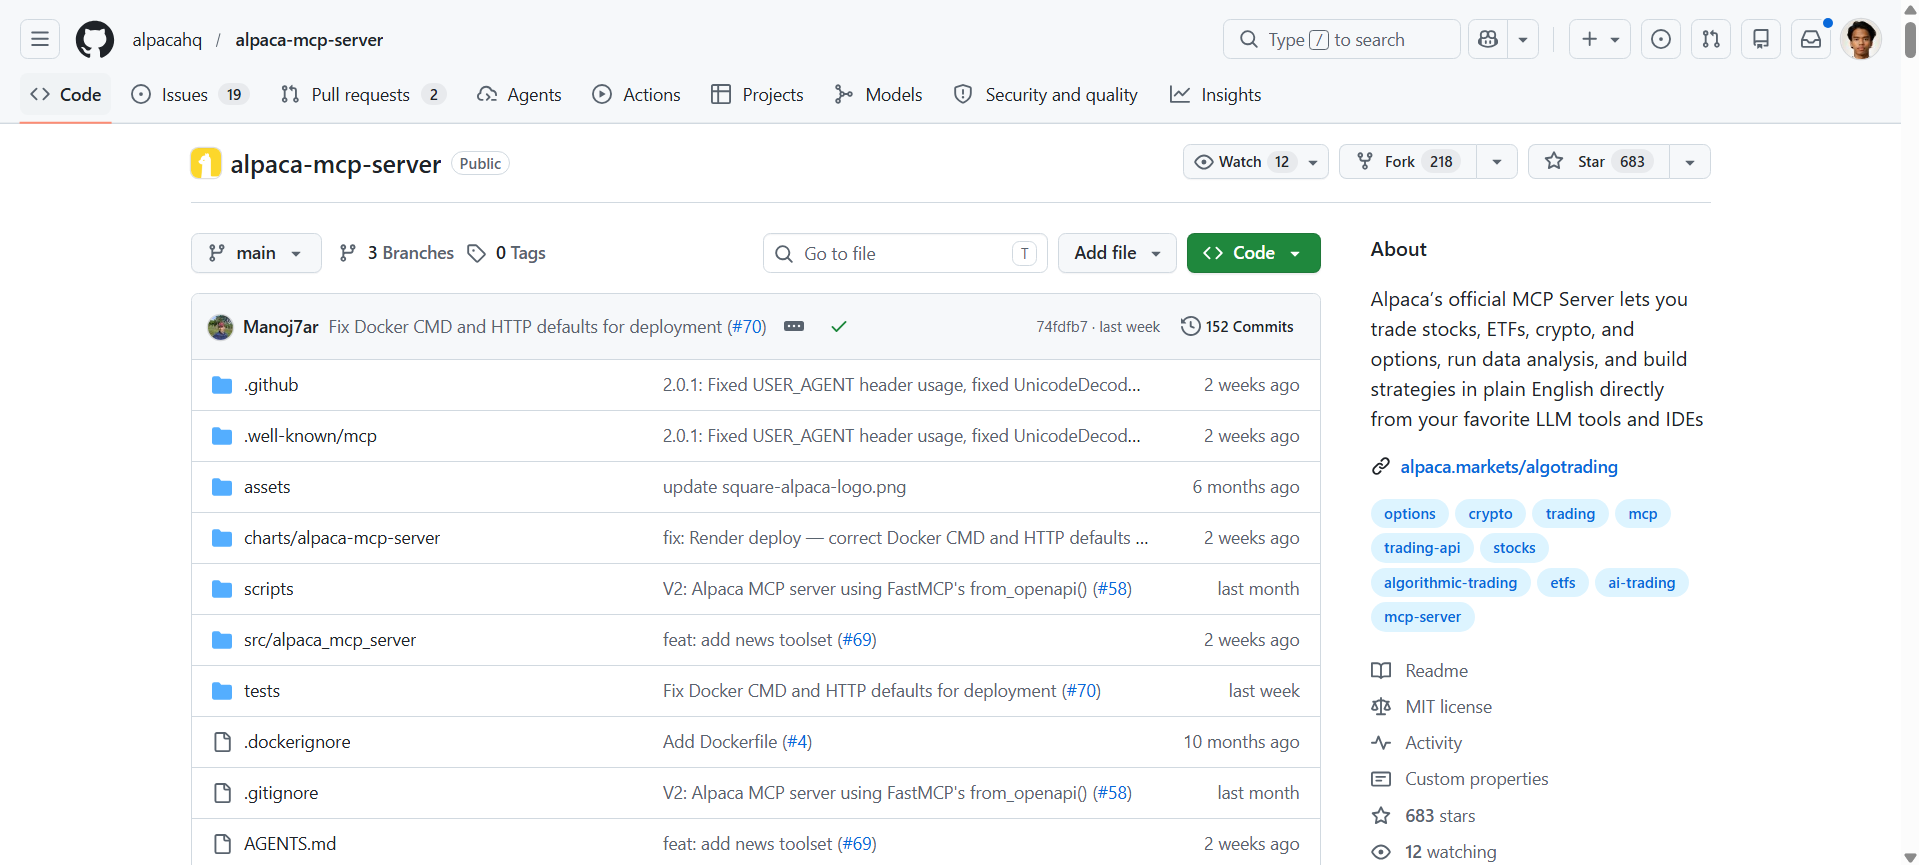Open Manoj7ar author avatar
Screen dimensions: 1919x865
pyautogui.click(x=220, y=327)
